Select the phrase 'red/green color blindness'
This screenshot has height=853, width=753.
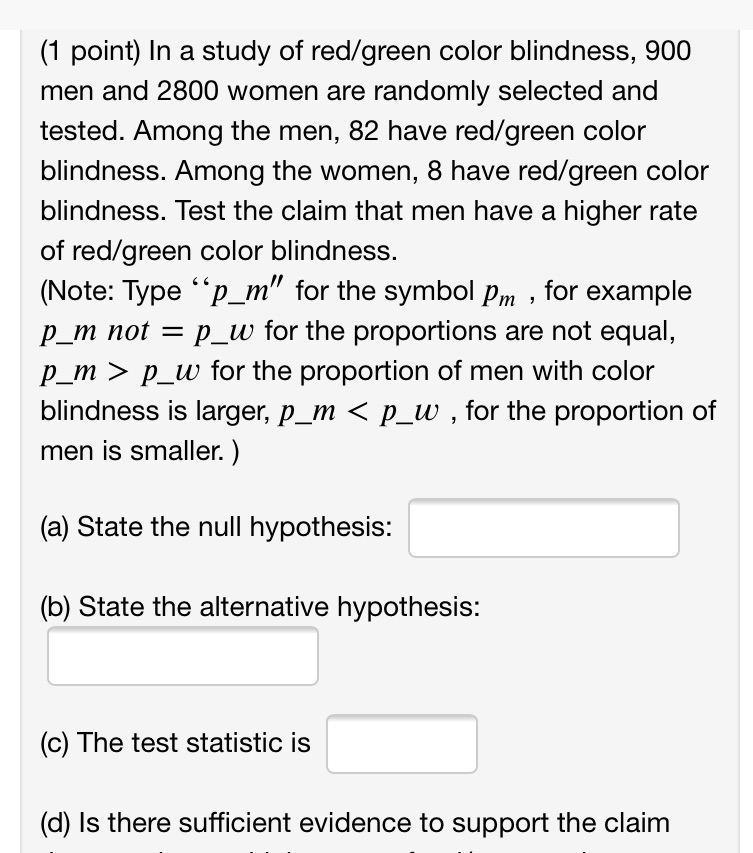coord(460,50)
